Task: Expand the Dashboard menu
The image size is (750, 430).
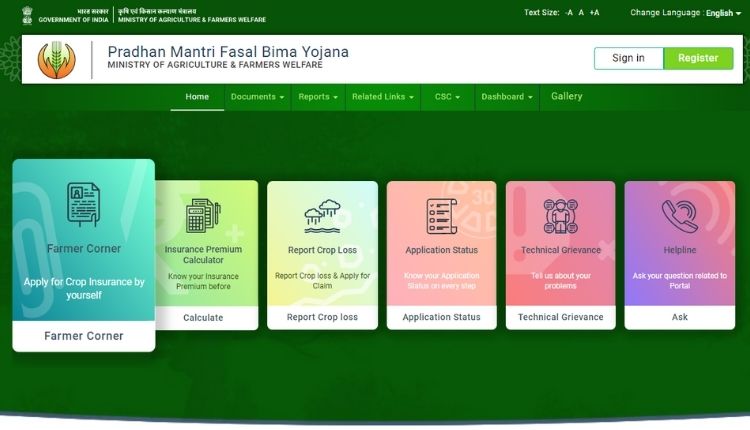Action: pos(507,97)
